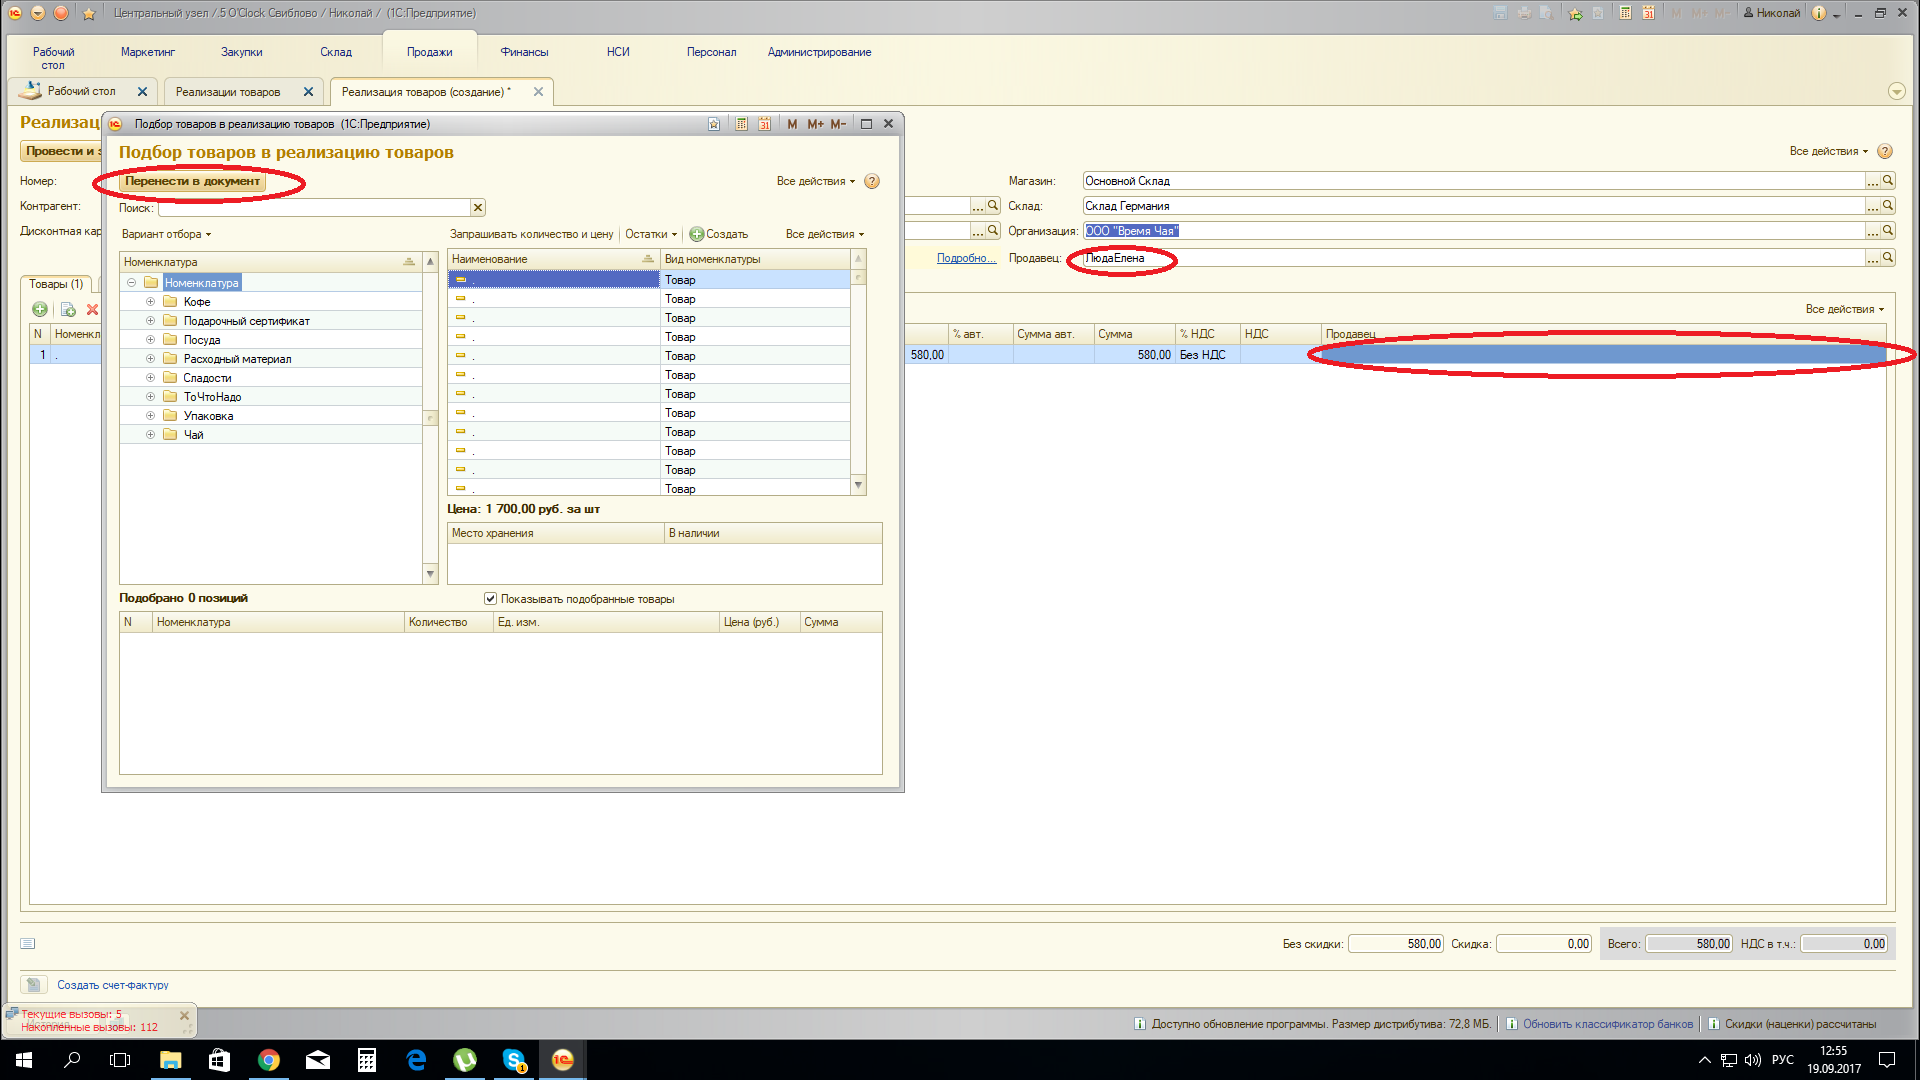Click the red delete row icon

[x=92, y=310]
